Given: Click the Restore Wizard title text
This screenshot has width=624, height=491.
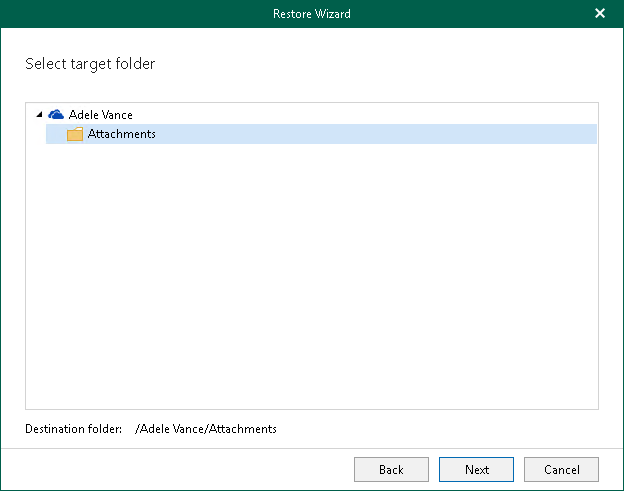Looking at the screenshot, I should point(311,14).
